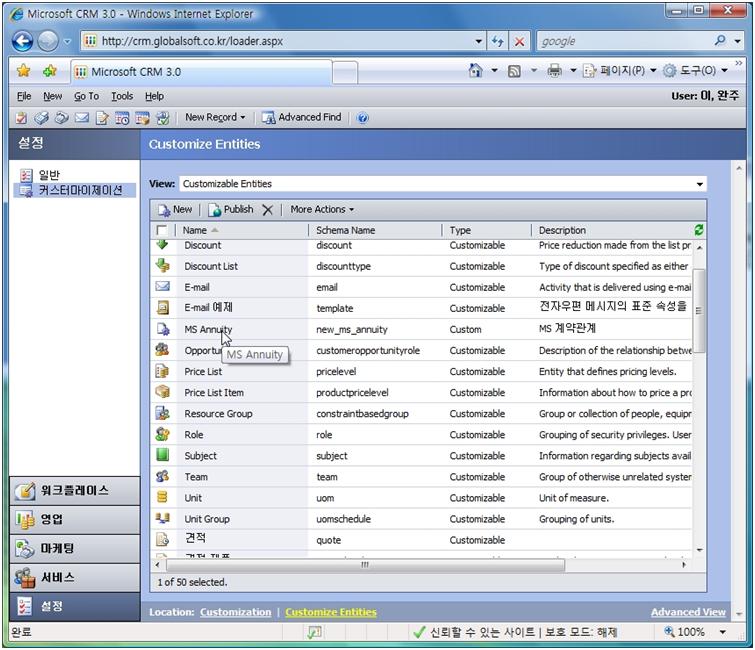Screen dimensions: 755x650
Task: Open the Tools menu
Action: click(x=122, y=96)
